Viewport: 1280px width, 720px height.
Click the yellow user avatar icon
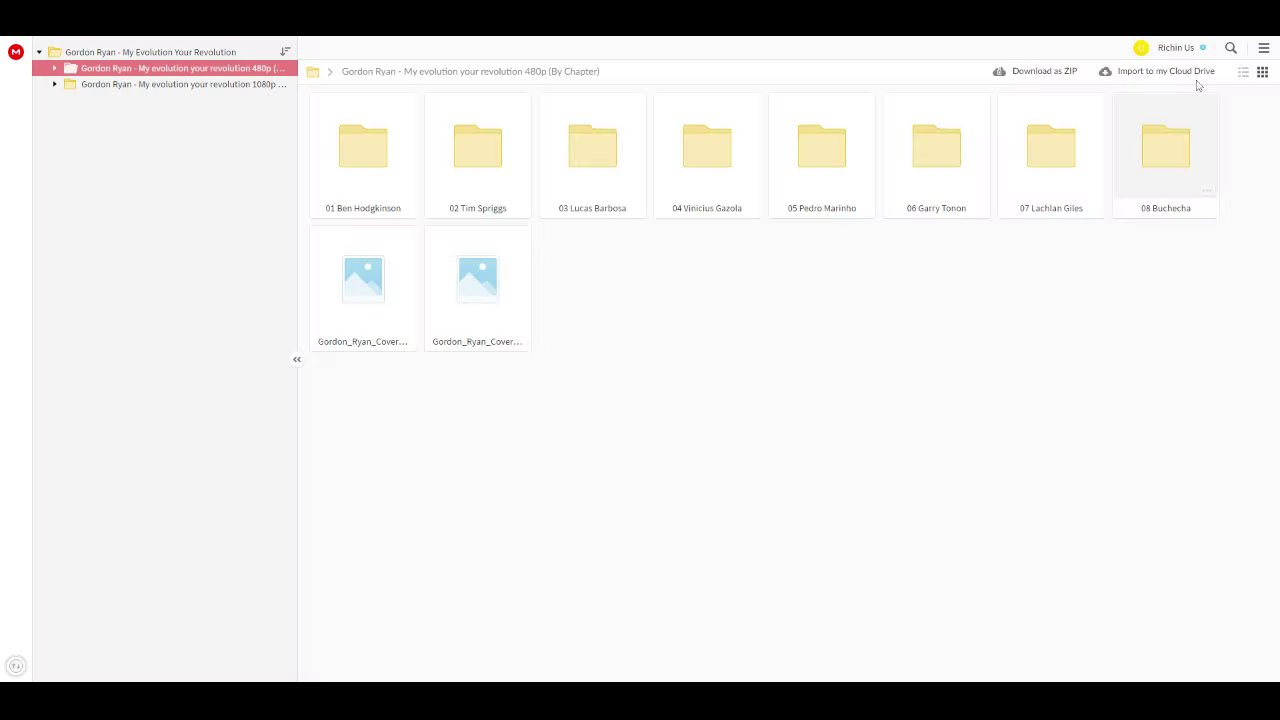click(1141, 48)
